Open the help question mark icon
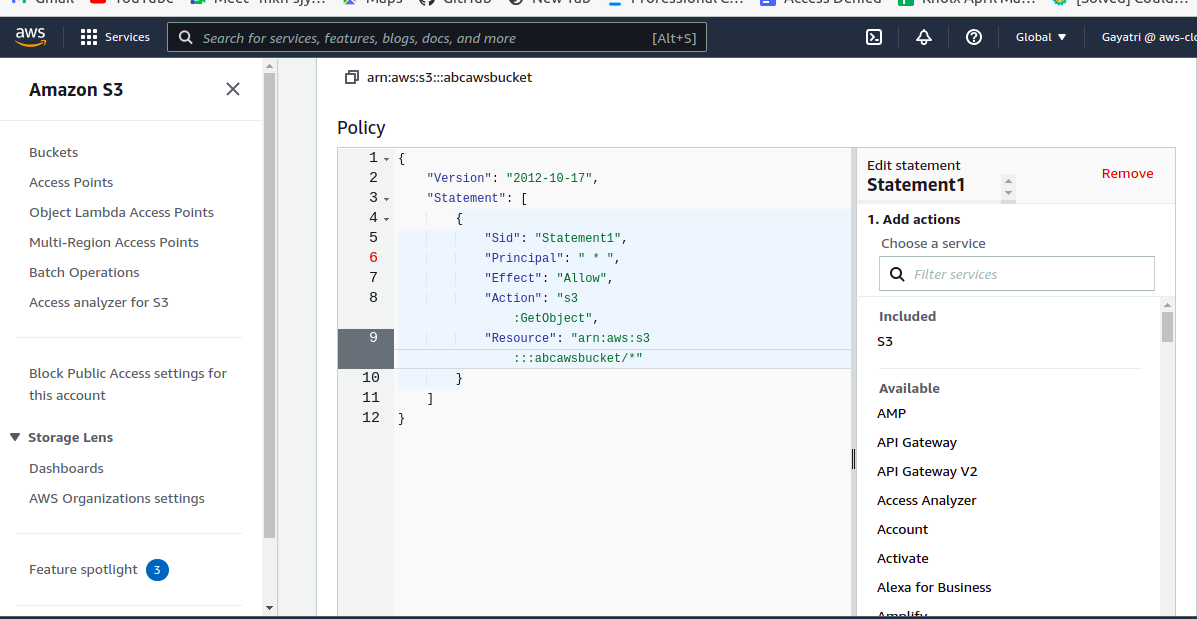1197x619 pixels. [973, 37]
